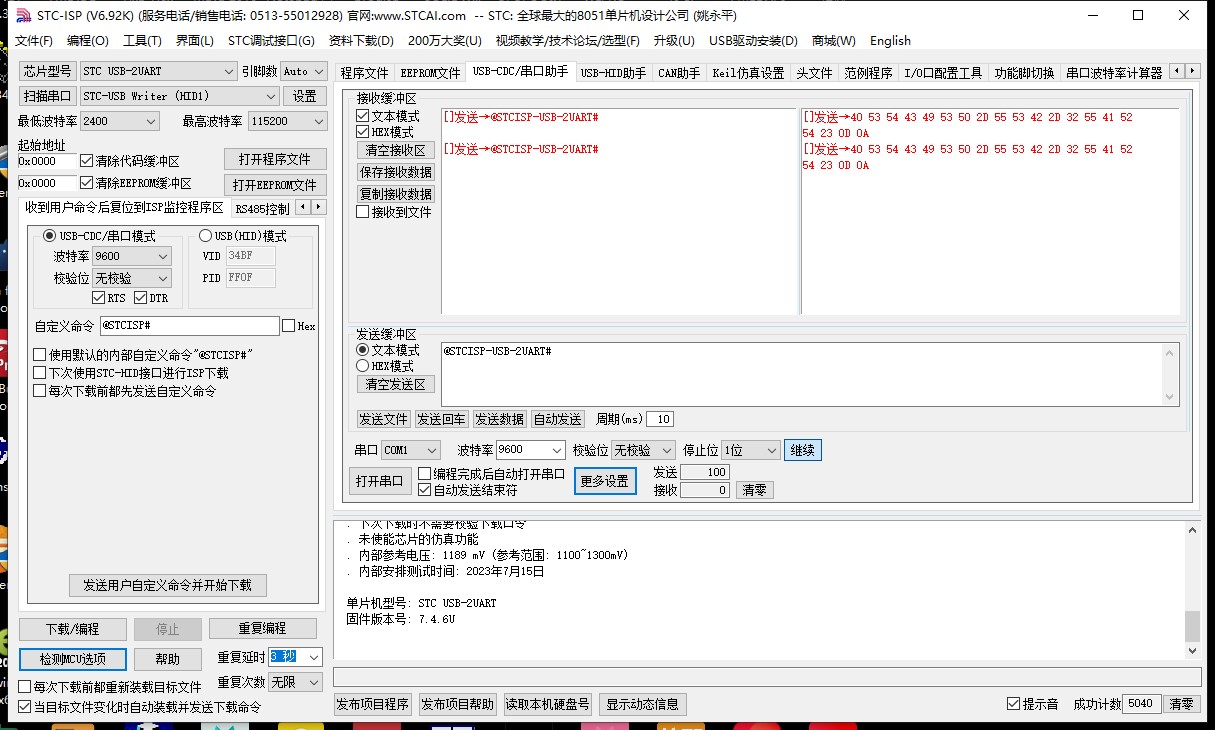The image size is (1215, 730).
Task: Switch to the EEPROM文件 tab
Action: [430, 73]
